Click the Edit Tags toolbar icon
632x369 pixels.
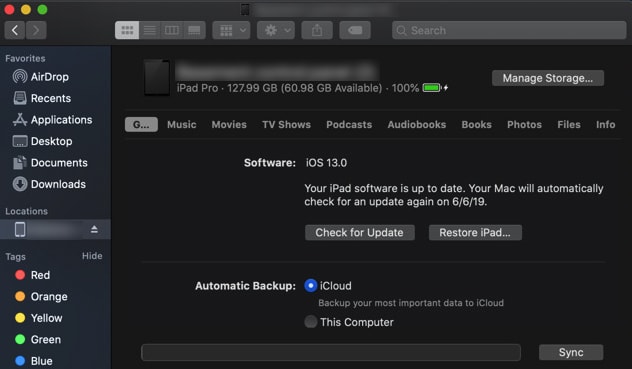(x=355, y=30)
